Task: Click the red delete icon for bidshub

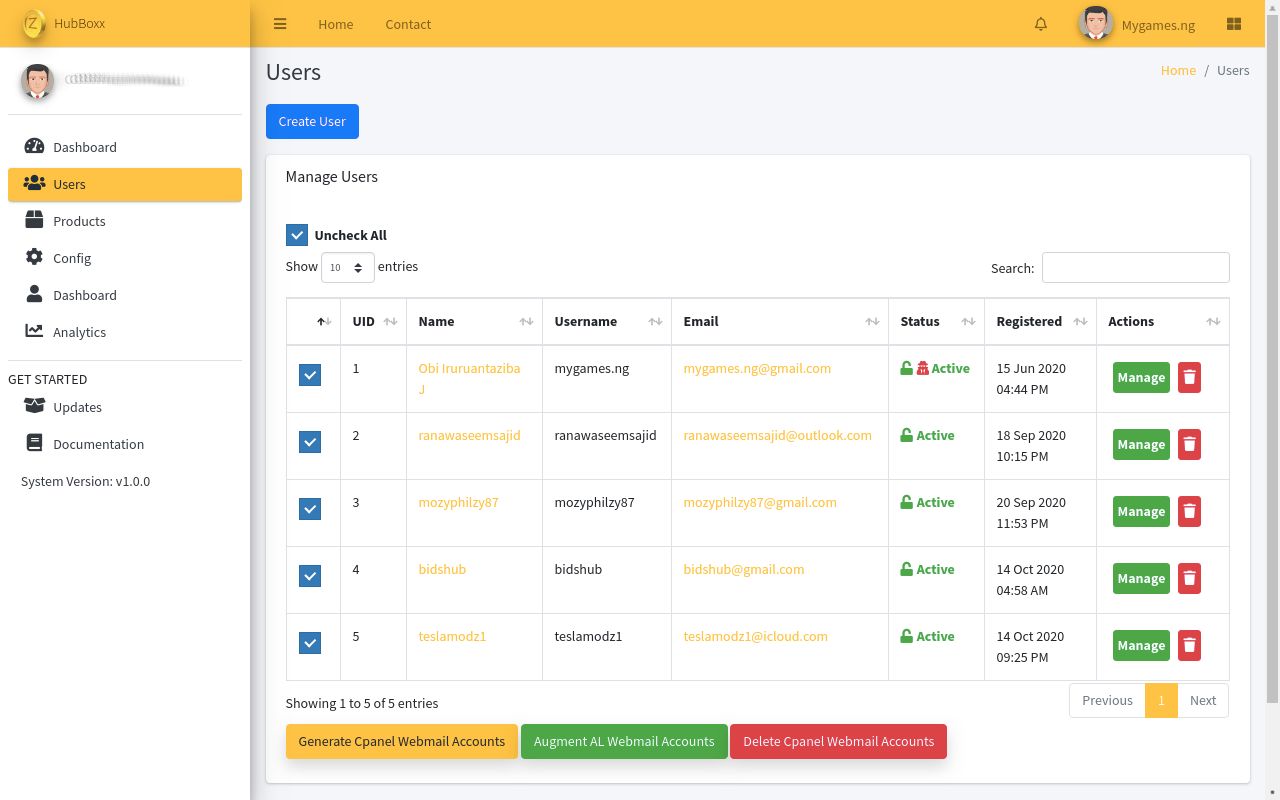Action: 1189,578
